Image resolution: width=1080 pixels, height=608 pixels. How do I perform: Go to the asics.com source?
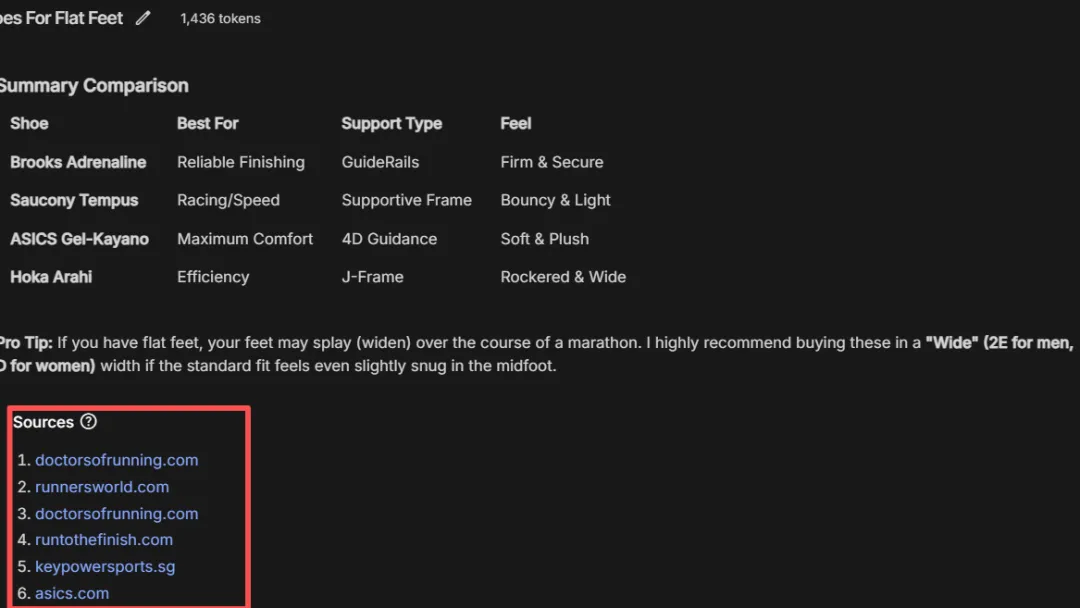tap(72, 593)
